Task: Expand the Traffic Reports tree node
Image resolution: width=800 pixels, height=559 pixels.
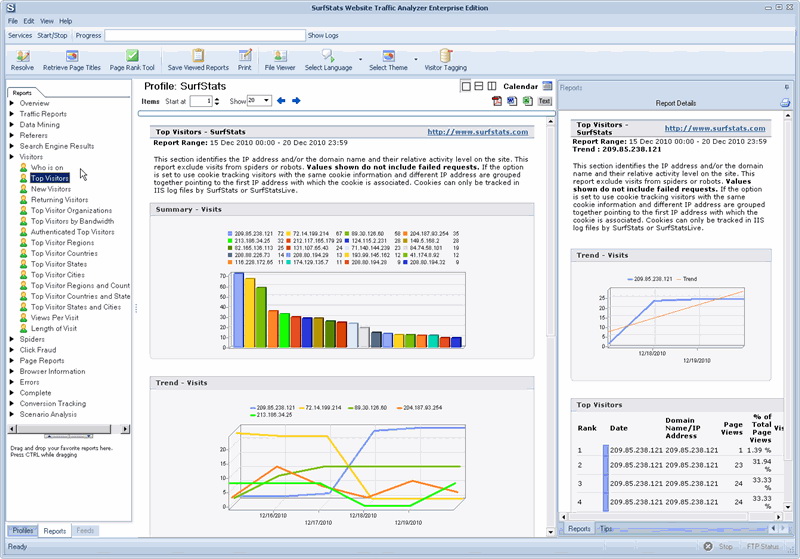Action: click(x=13, y=114)
